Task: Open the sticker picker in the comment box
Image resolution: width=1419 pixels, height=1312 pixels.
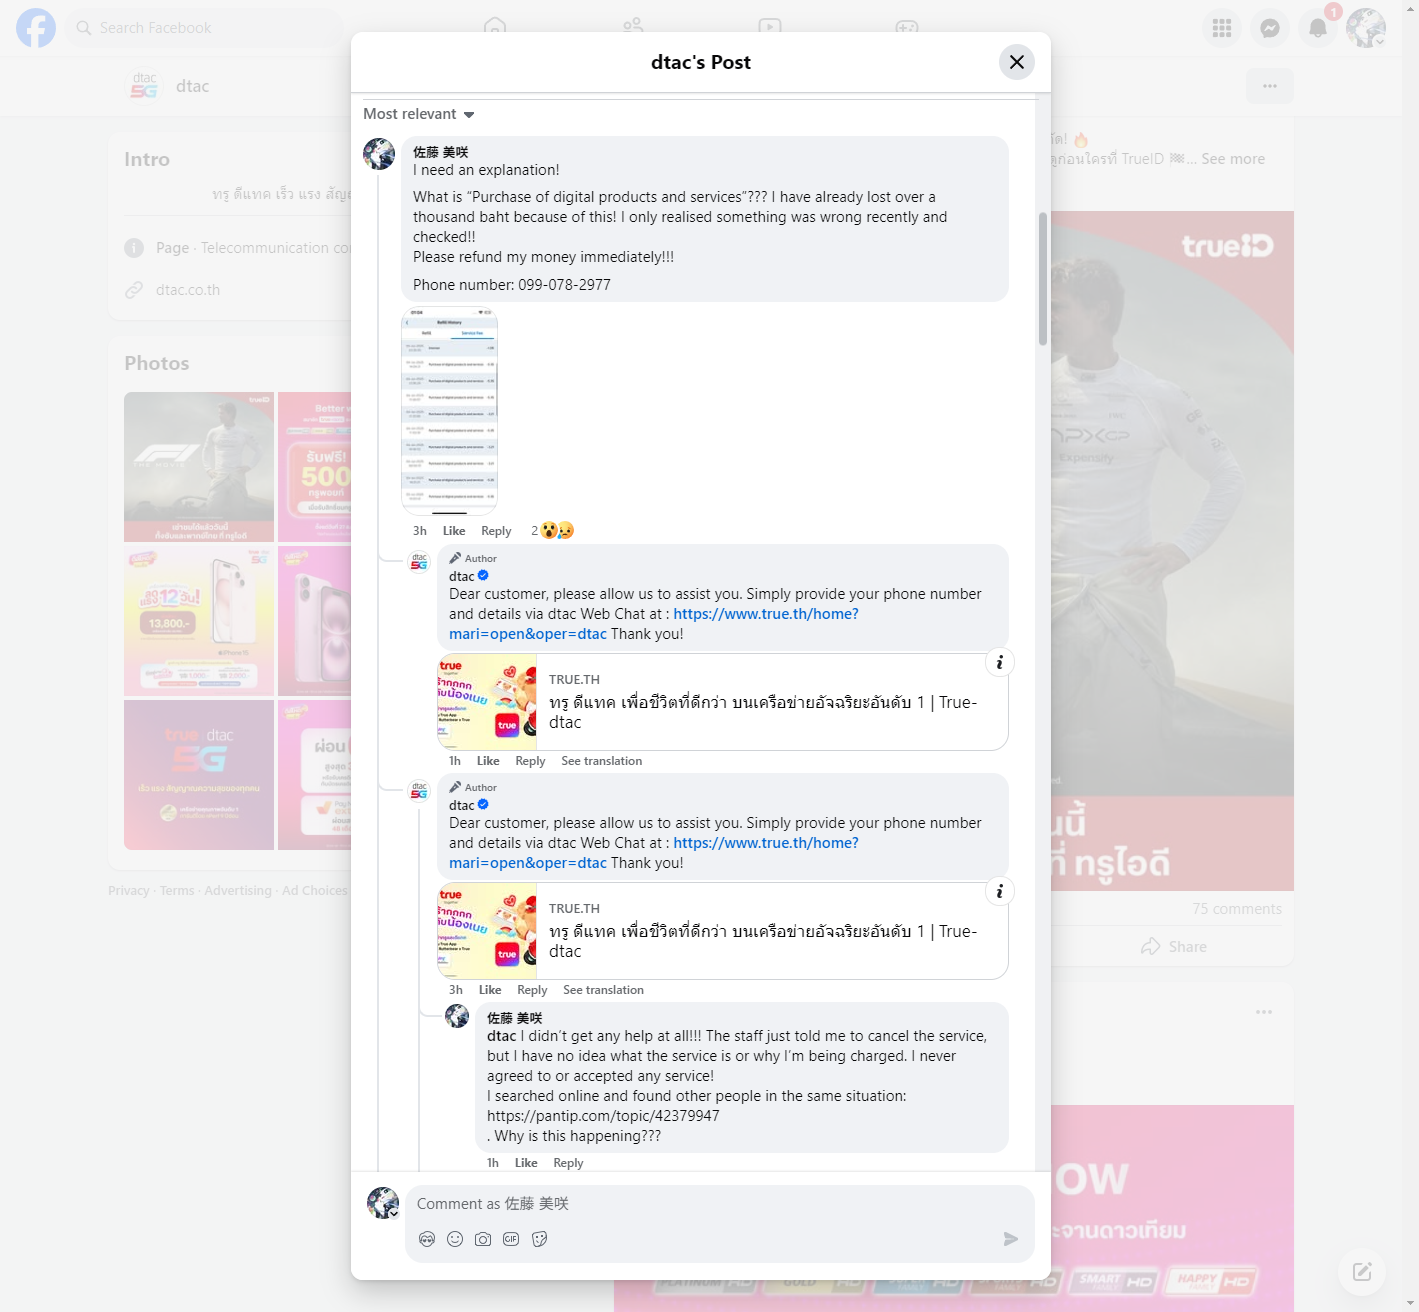Action: 540,1239
